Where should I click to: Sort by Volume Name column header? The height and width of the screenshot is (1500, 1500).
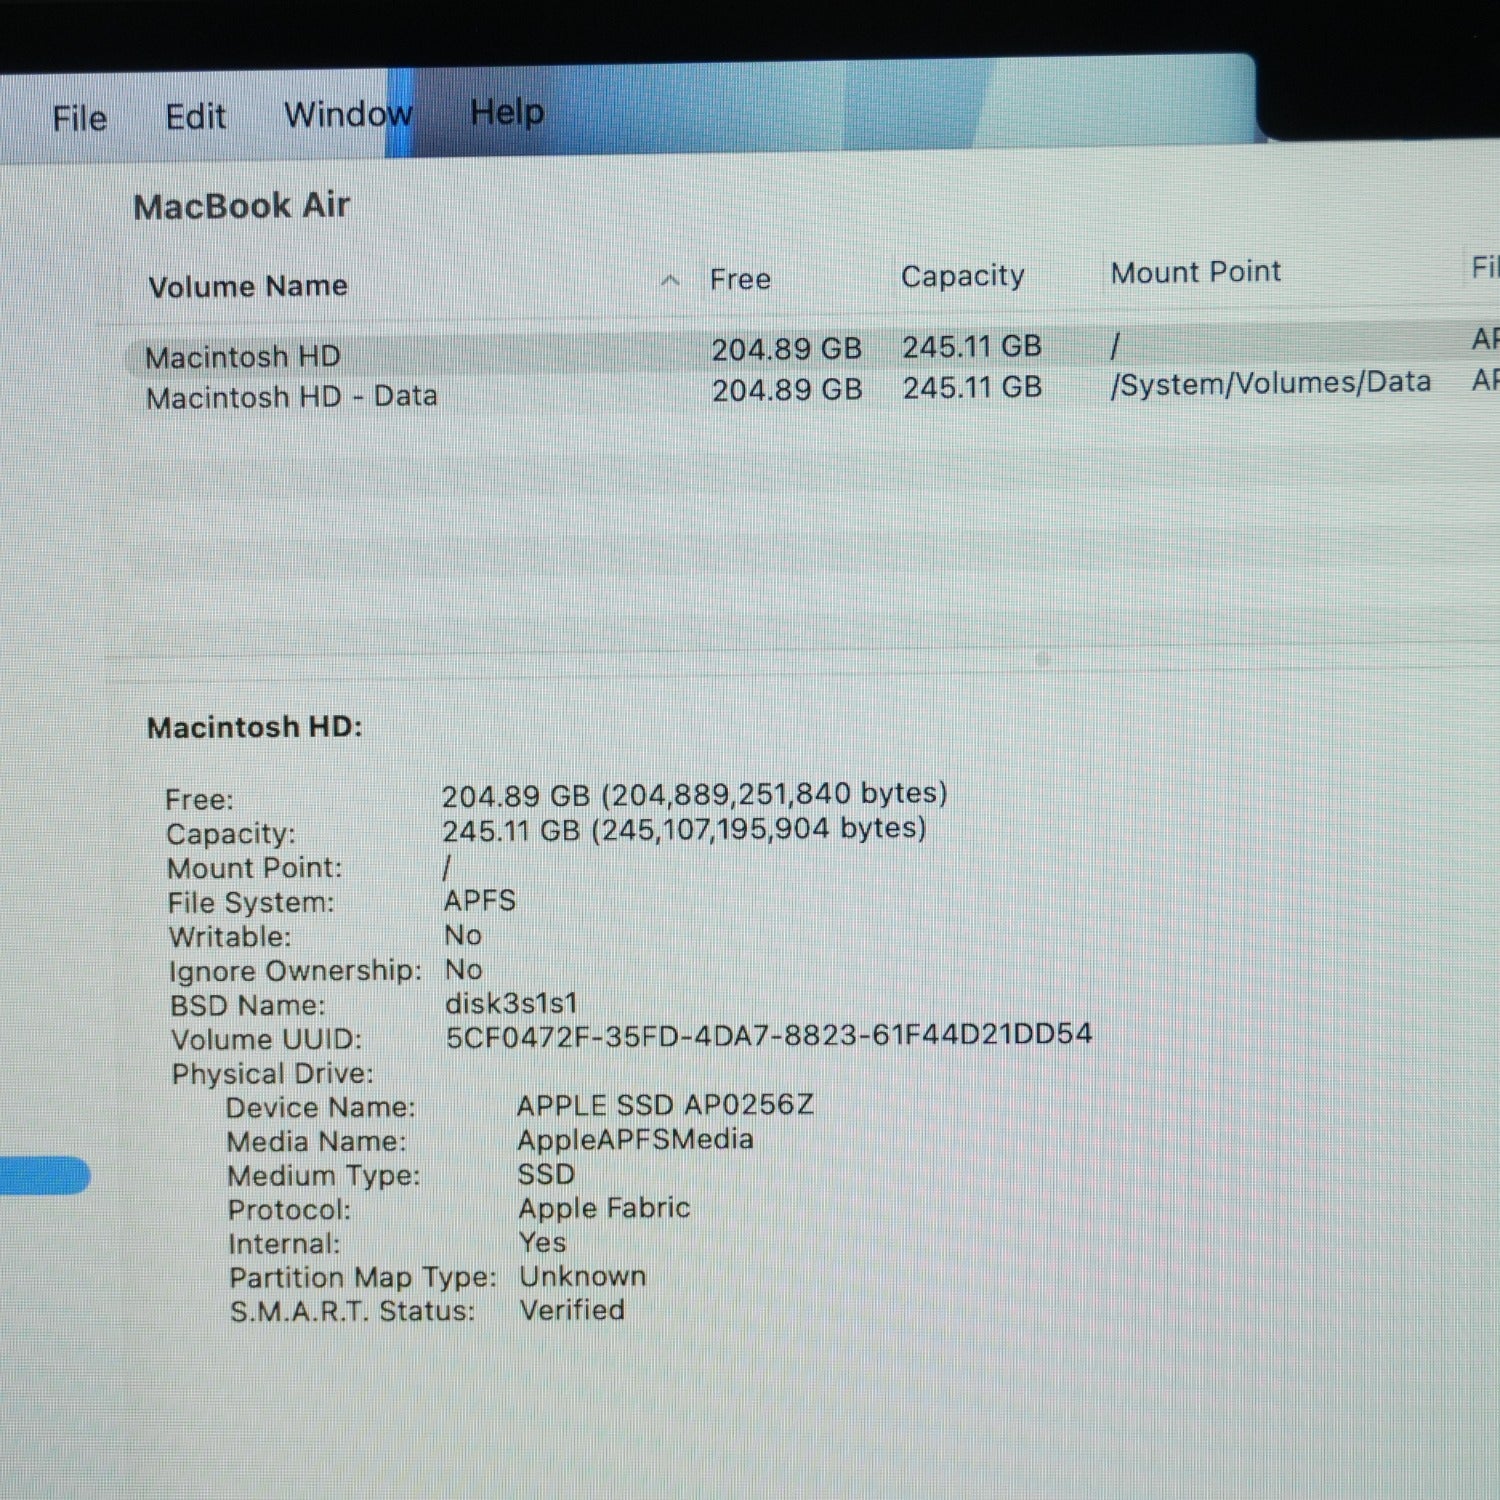click(x=248, y=286)
